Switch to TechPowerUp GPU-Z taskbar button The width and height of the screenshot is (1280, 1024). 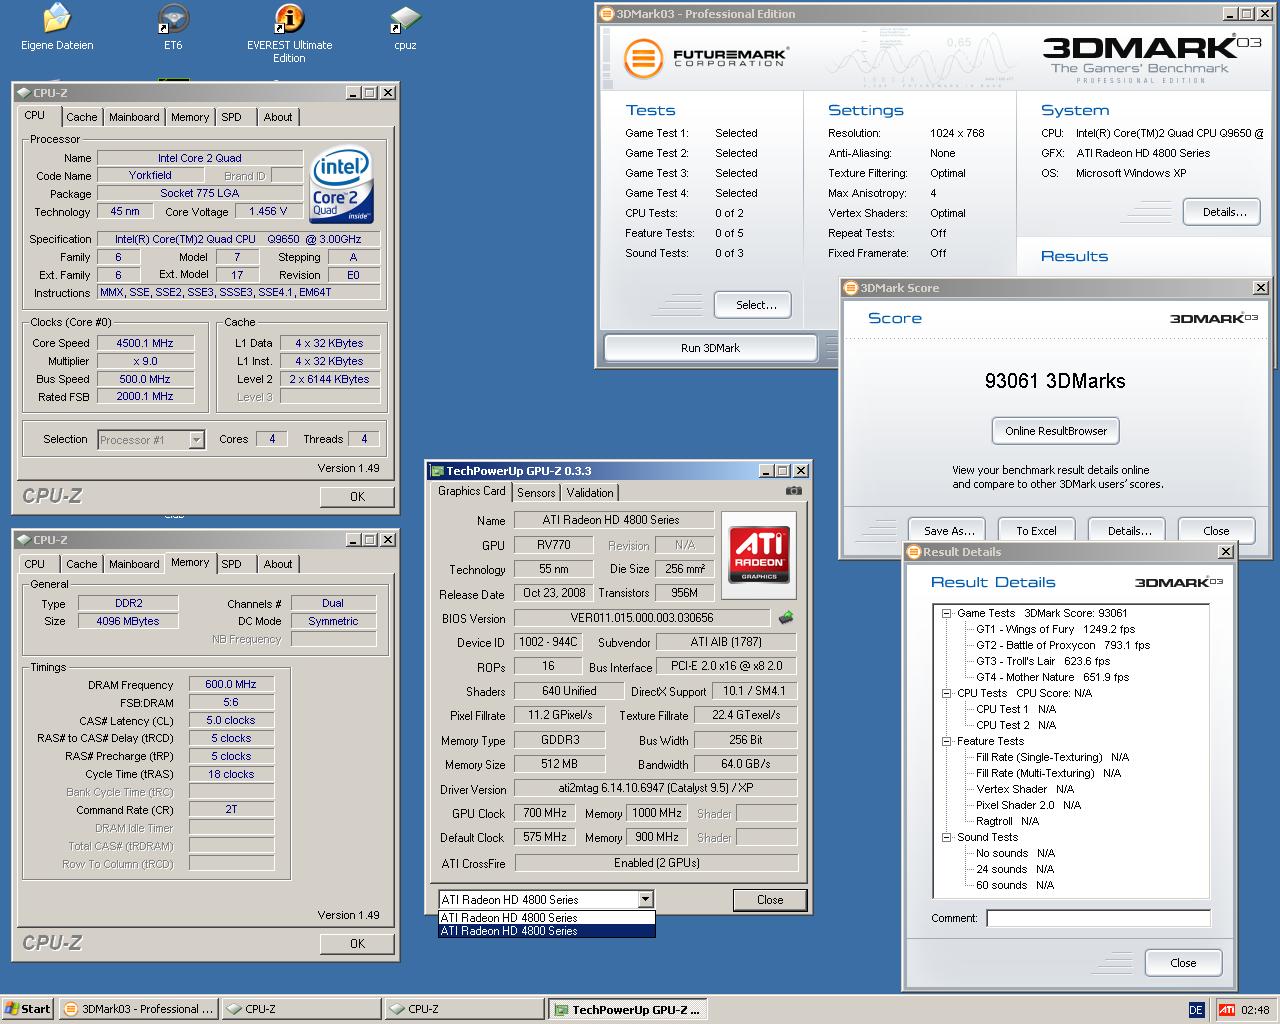point(628,1009)
